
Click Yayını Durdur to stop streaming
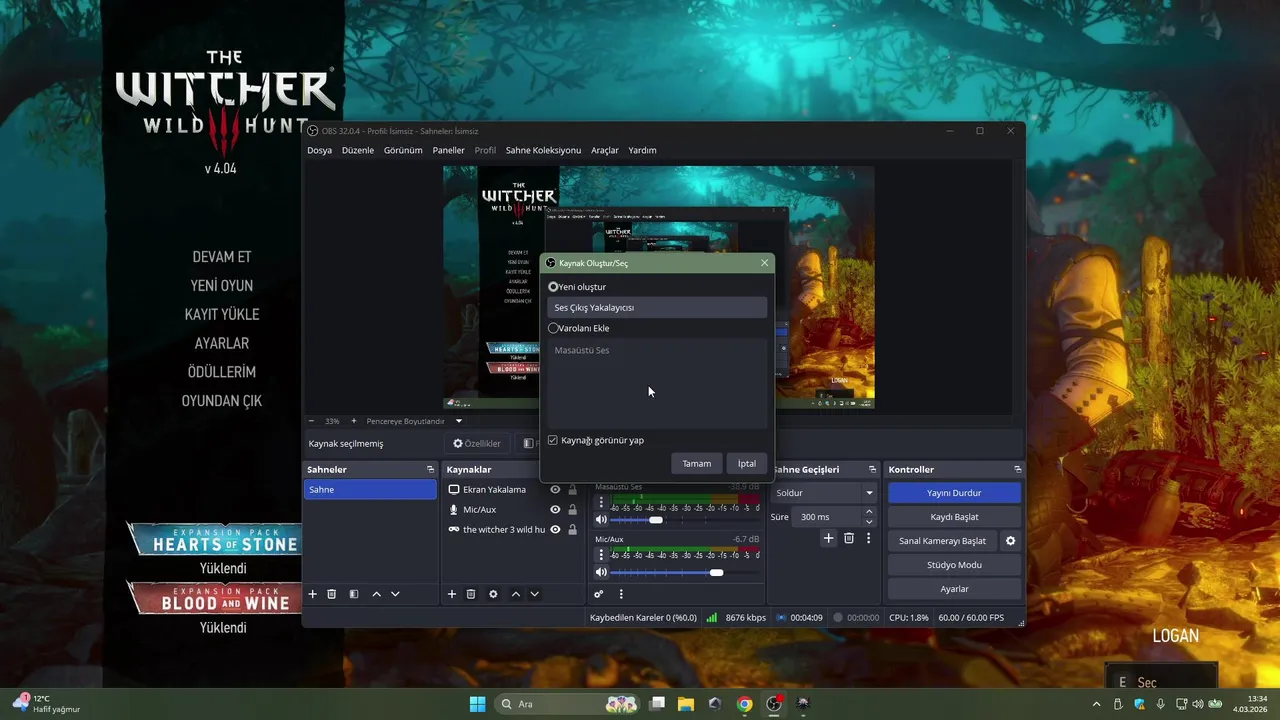954,493
